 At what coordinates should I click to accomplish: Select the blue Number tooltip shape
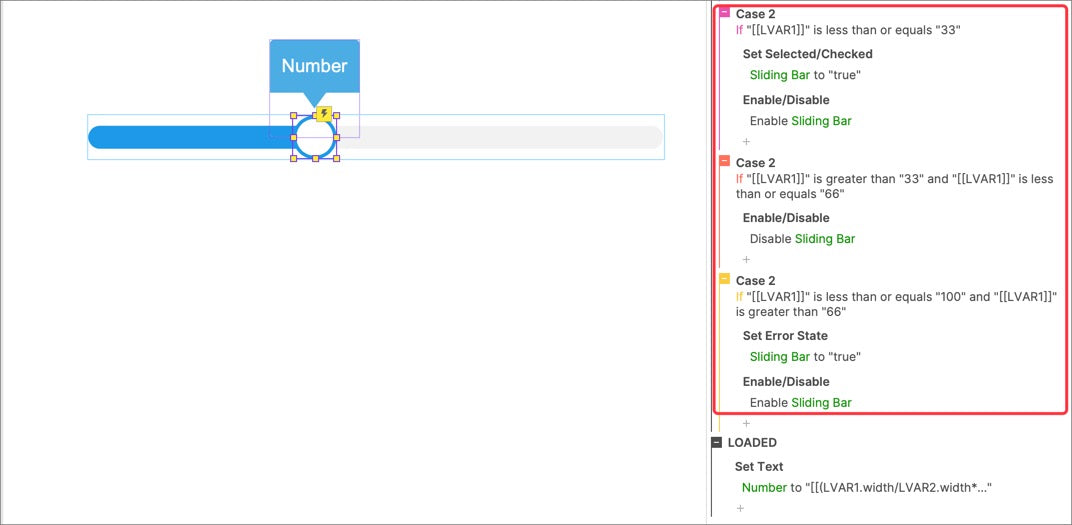314,67
